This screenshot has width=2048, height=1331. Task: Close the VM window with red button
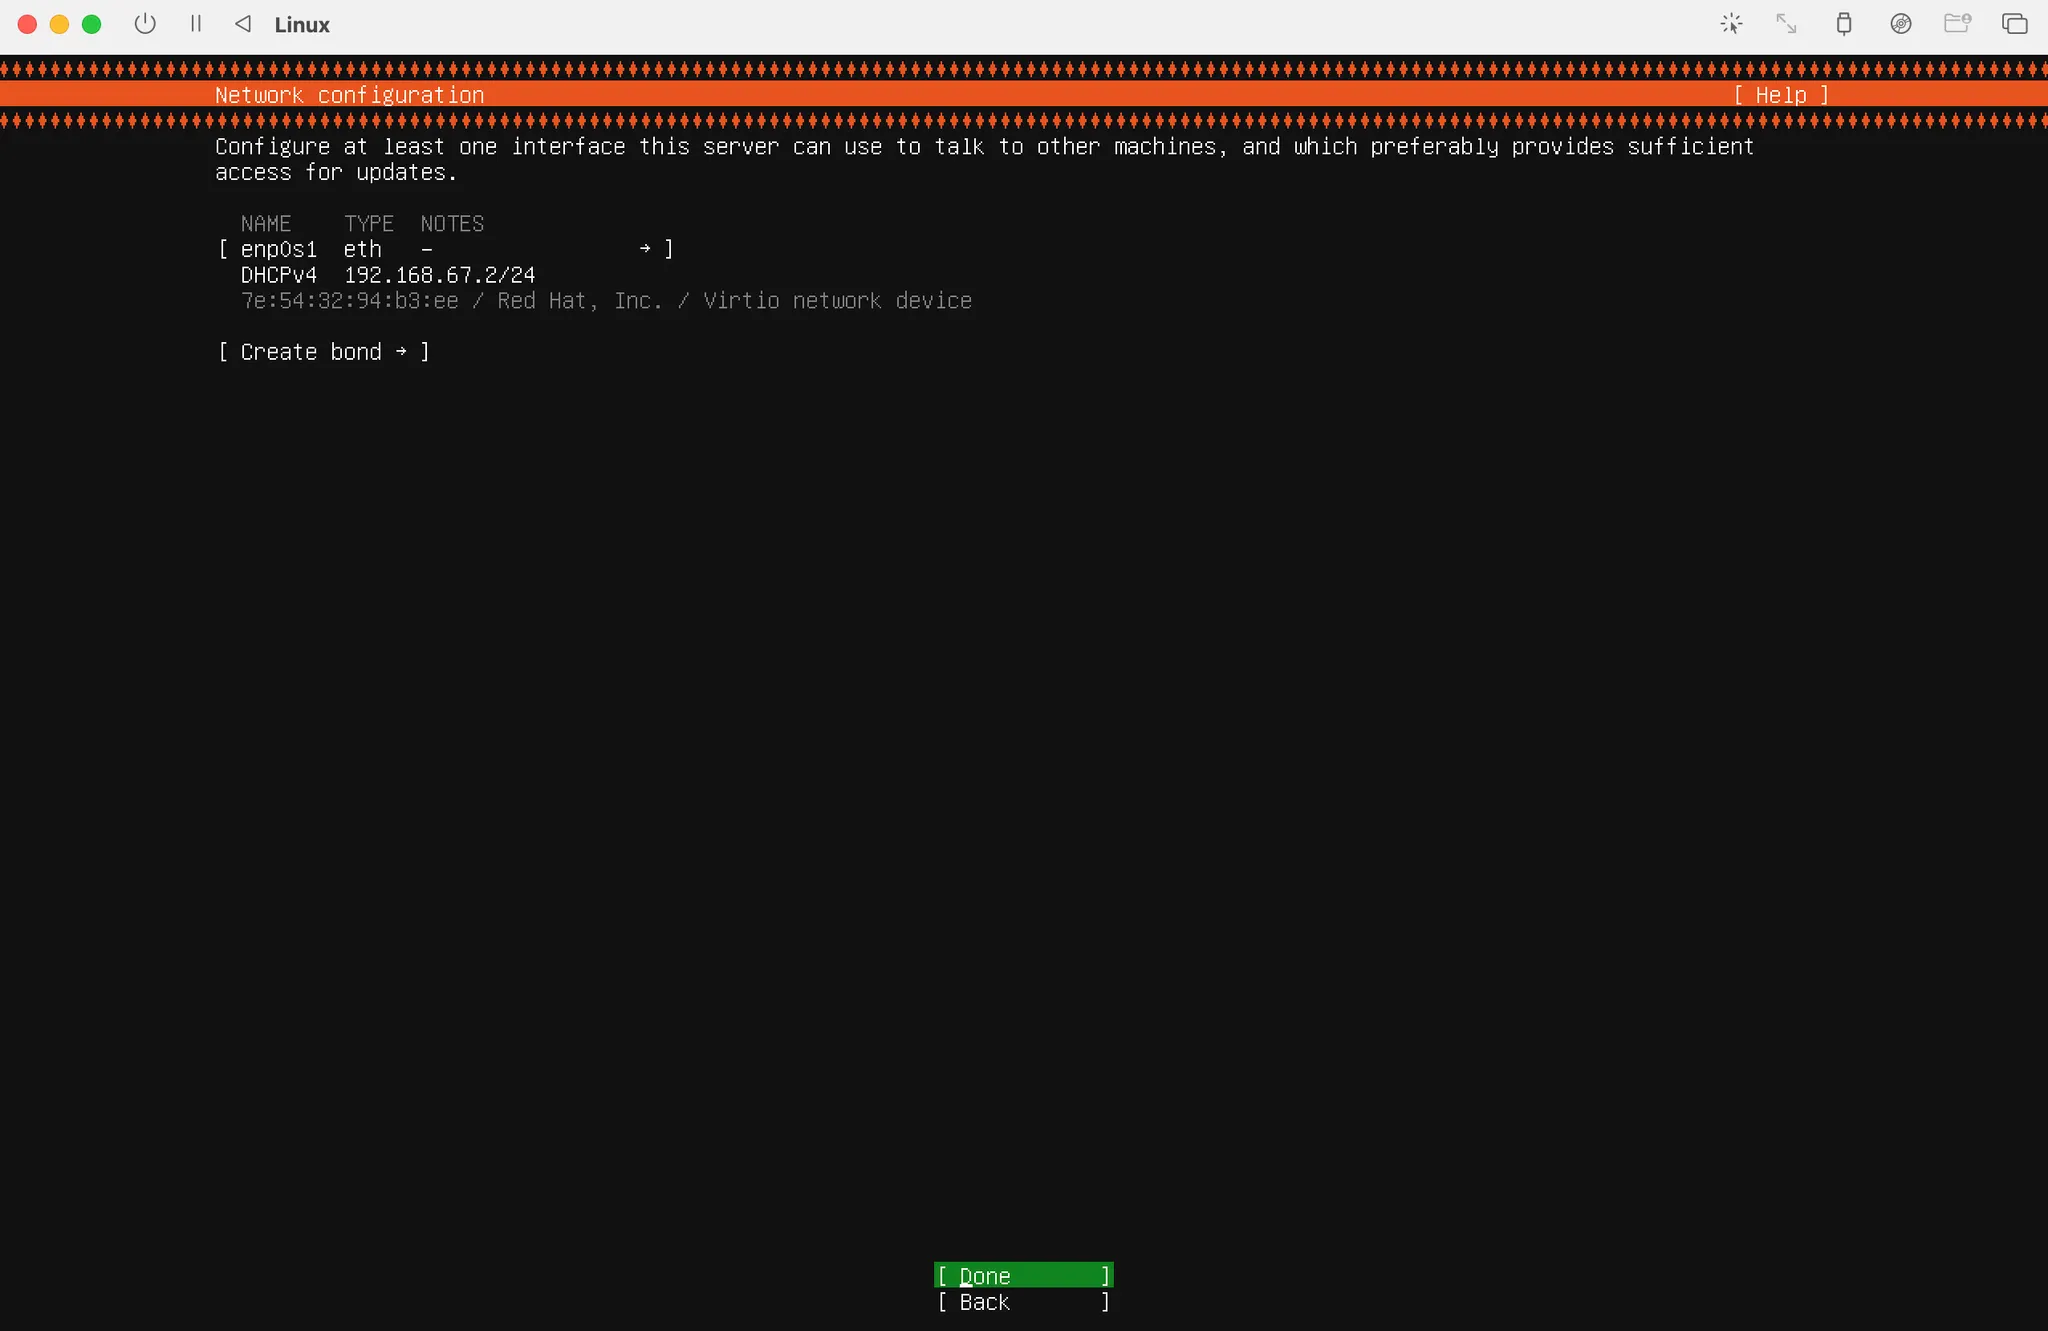tap(28, 25)
